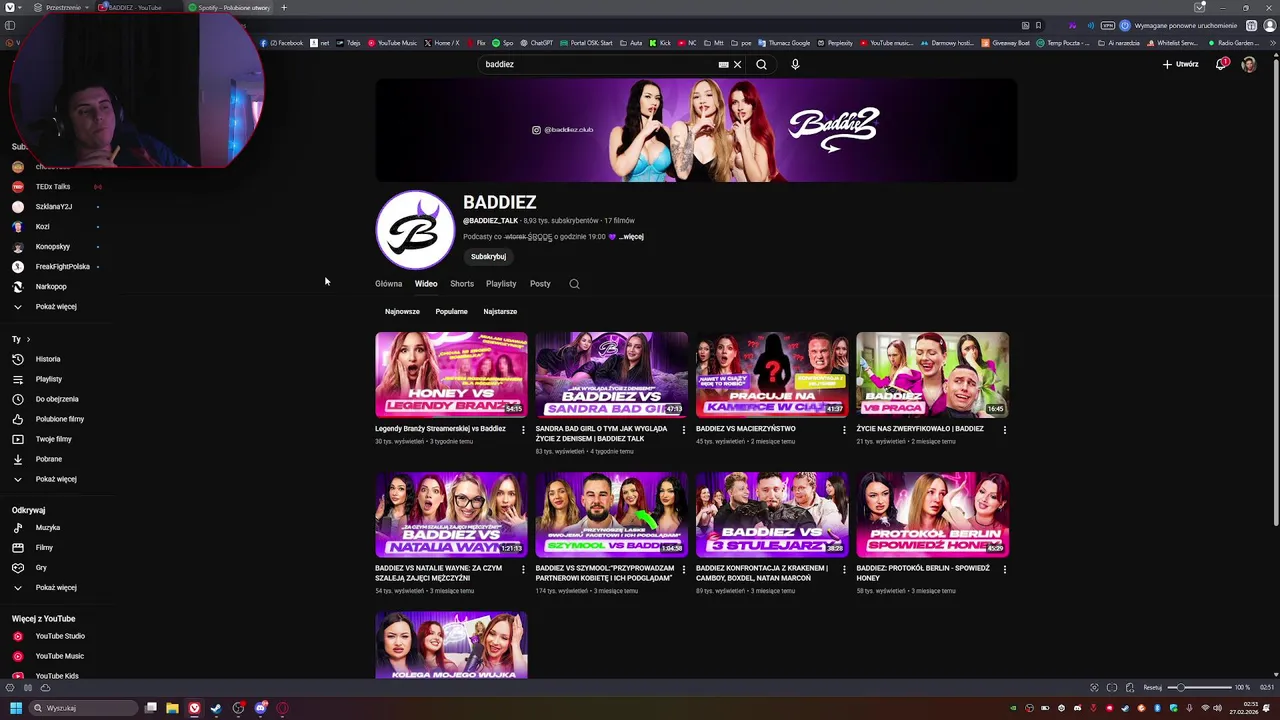The height and width of the screenshot is (720, 1280).
Task: Open Filmy in Odkrywaj section
Action: point(44,548)
